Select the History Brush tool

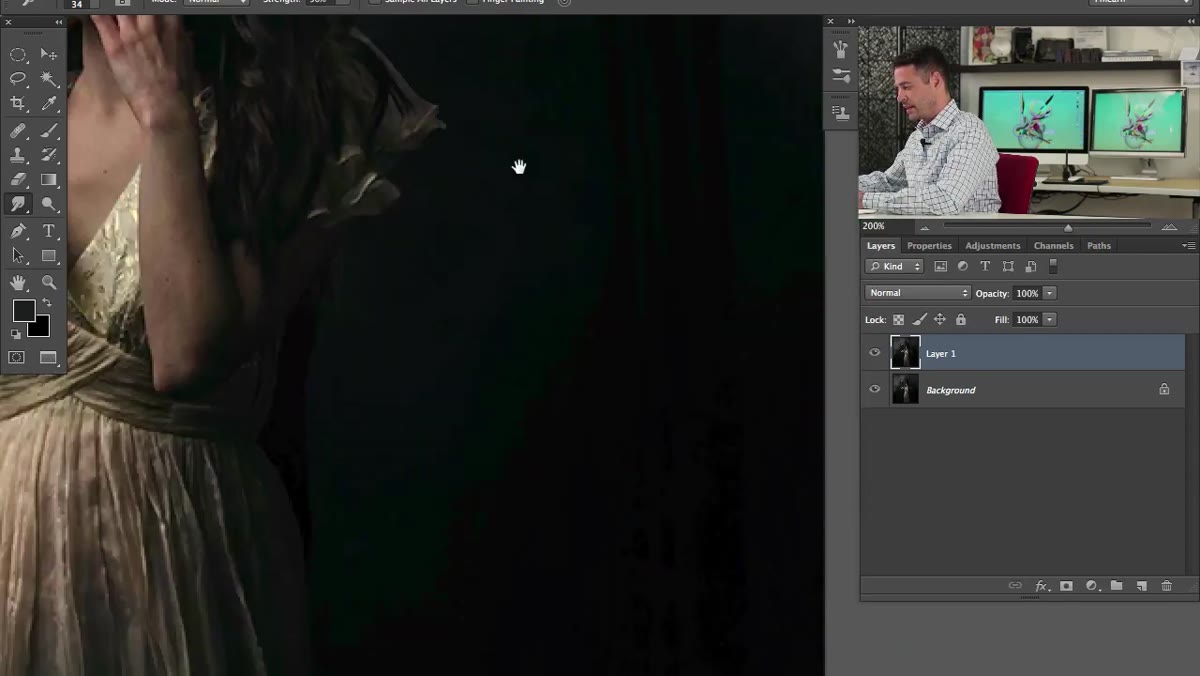pyautogui.click(x=48, y=155)
